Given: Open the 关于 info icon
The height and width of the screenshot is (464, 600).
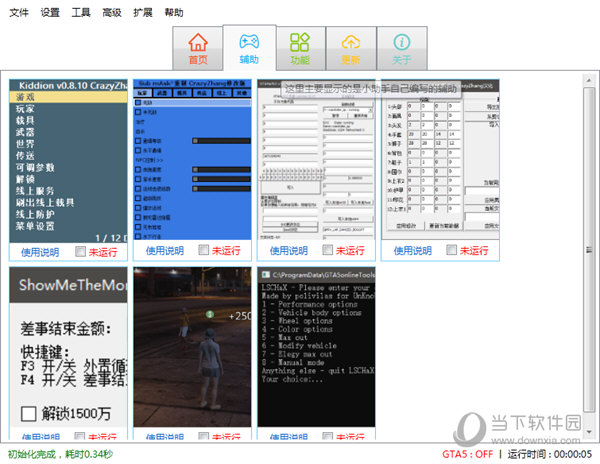Looking at the screenshot, I should [402, 48].
